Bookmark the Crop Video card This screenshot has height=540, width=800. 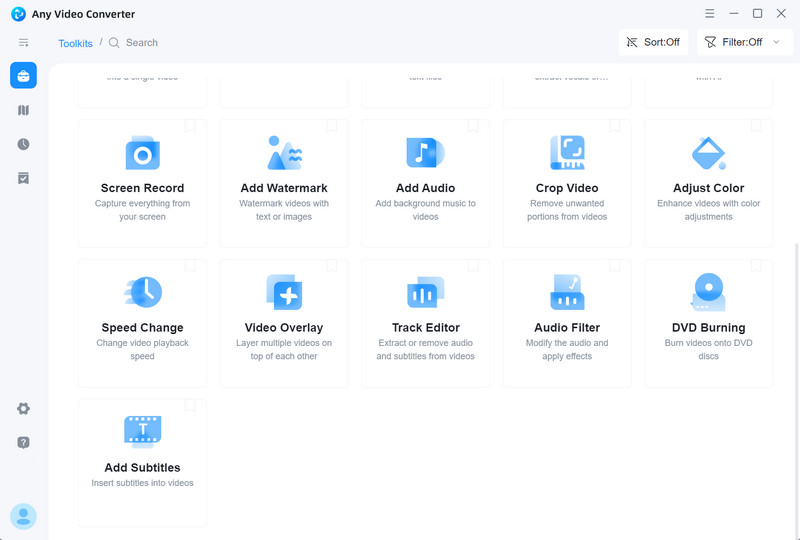(615, 126)
